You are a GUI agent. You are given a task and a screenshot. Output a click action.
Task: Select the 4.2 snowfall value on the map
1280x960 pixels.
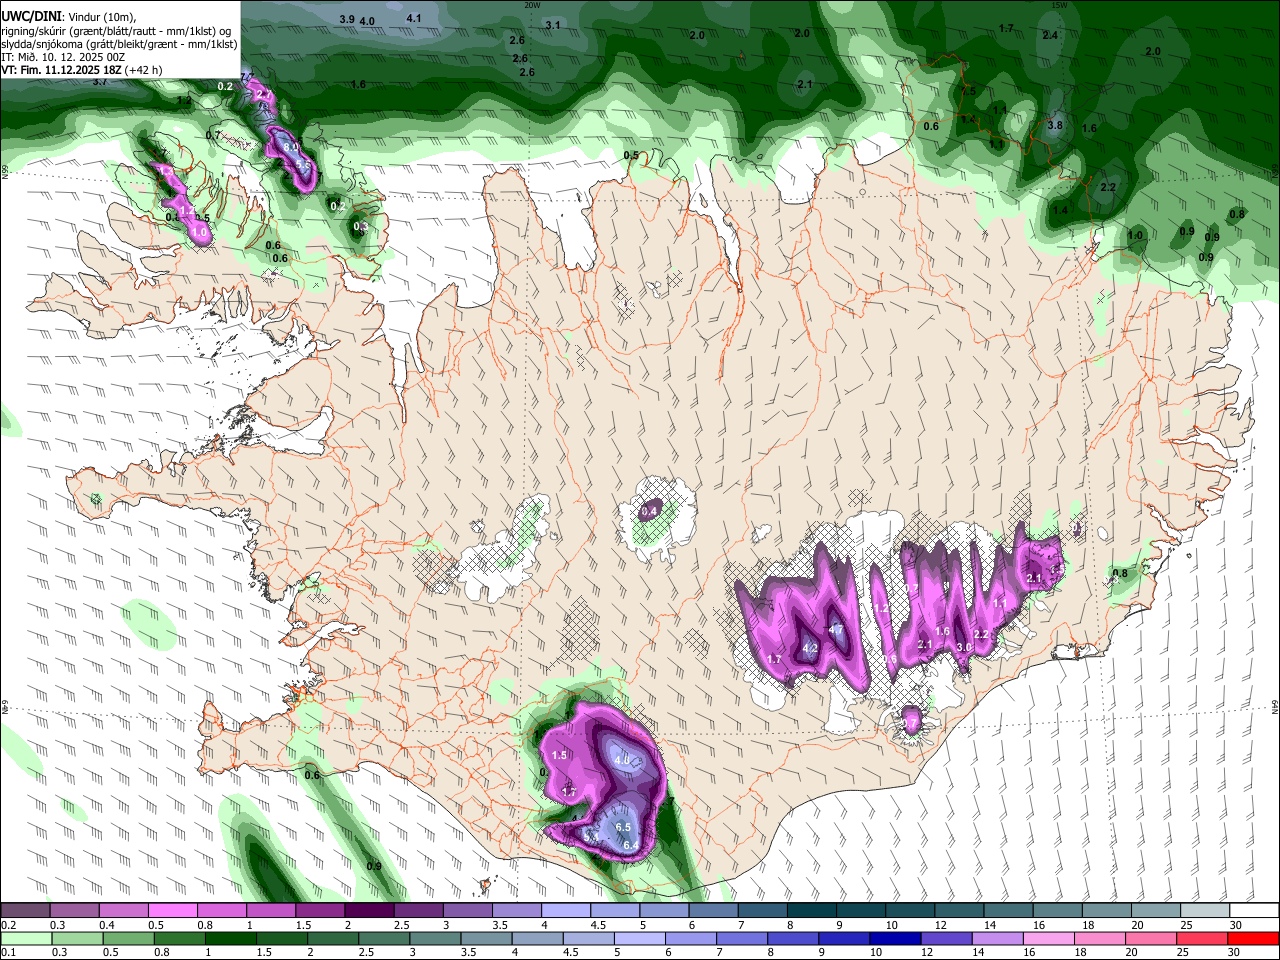(811, 648)
